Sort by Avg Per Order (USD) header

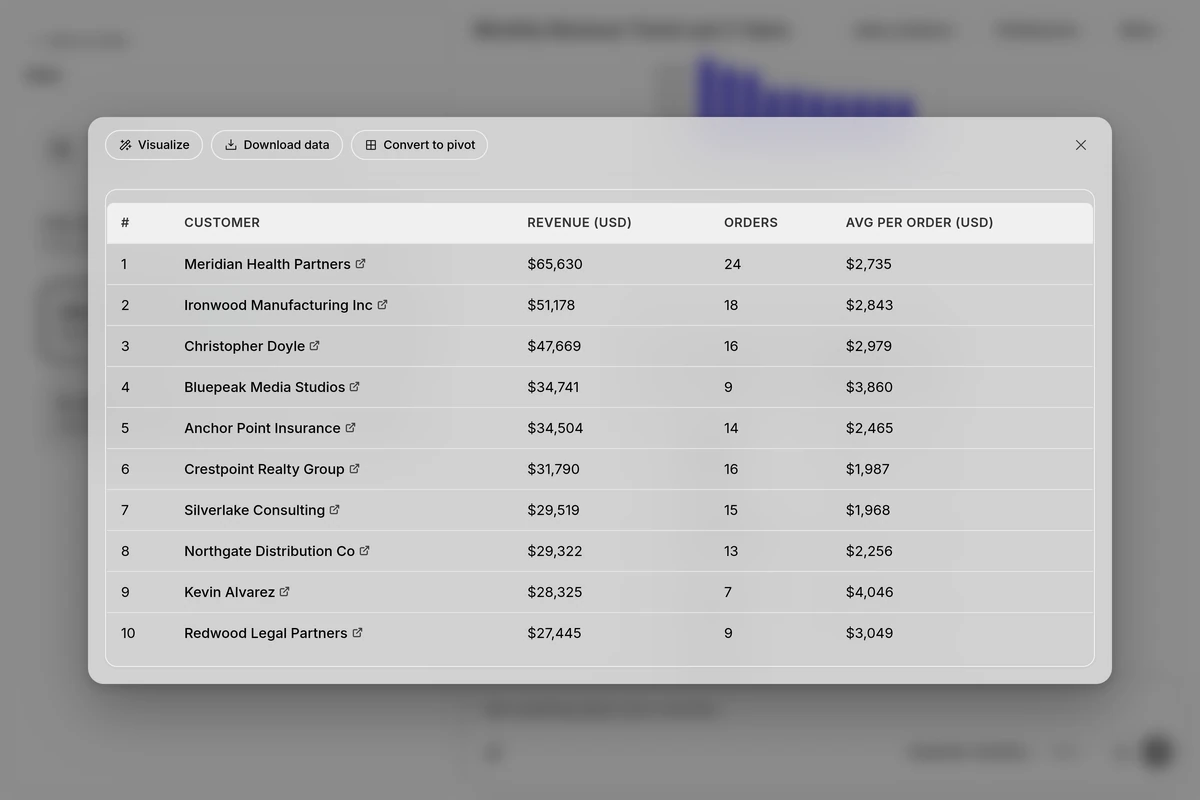(x=919, y=223)
